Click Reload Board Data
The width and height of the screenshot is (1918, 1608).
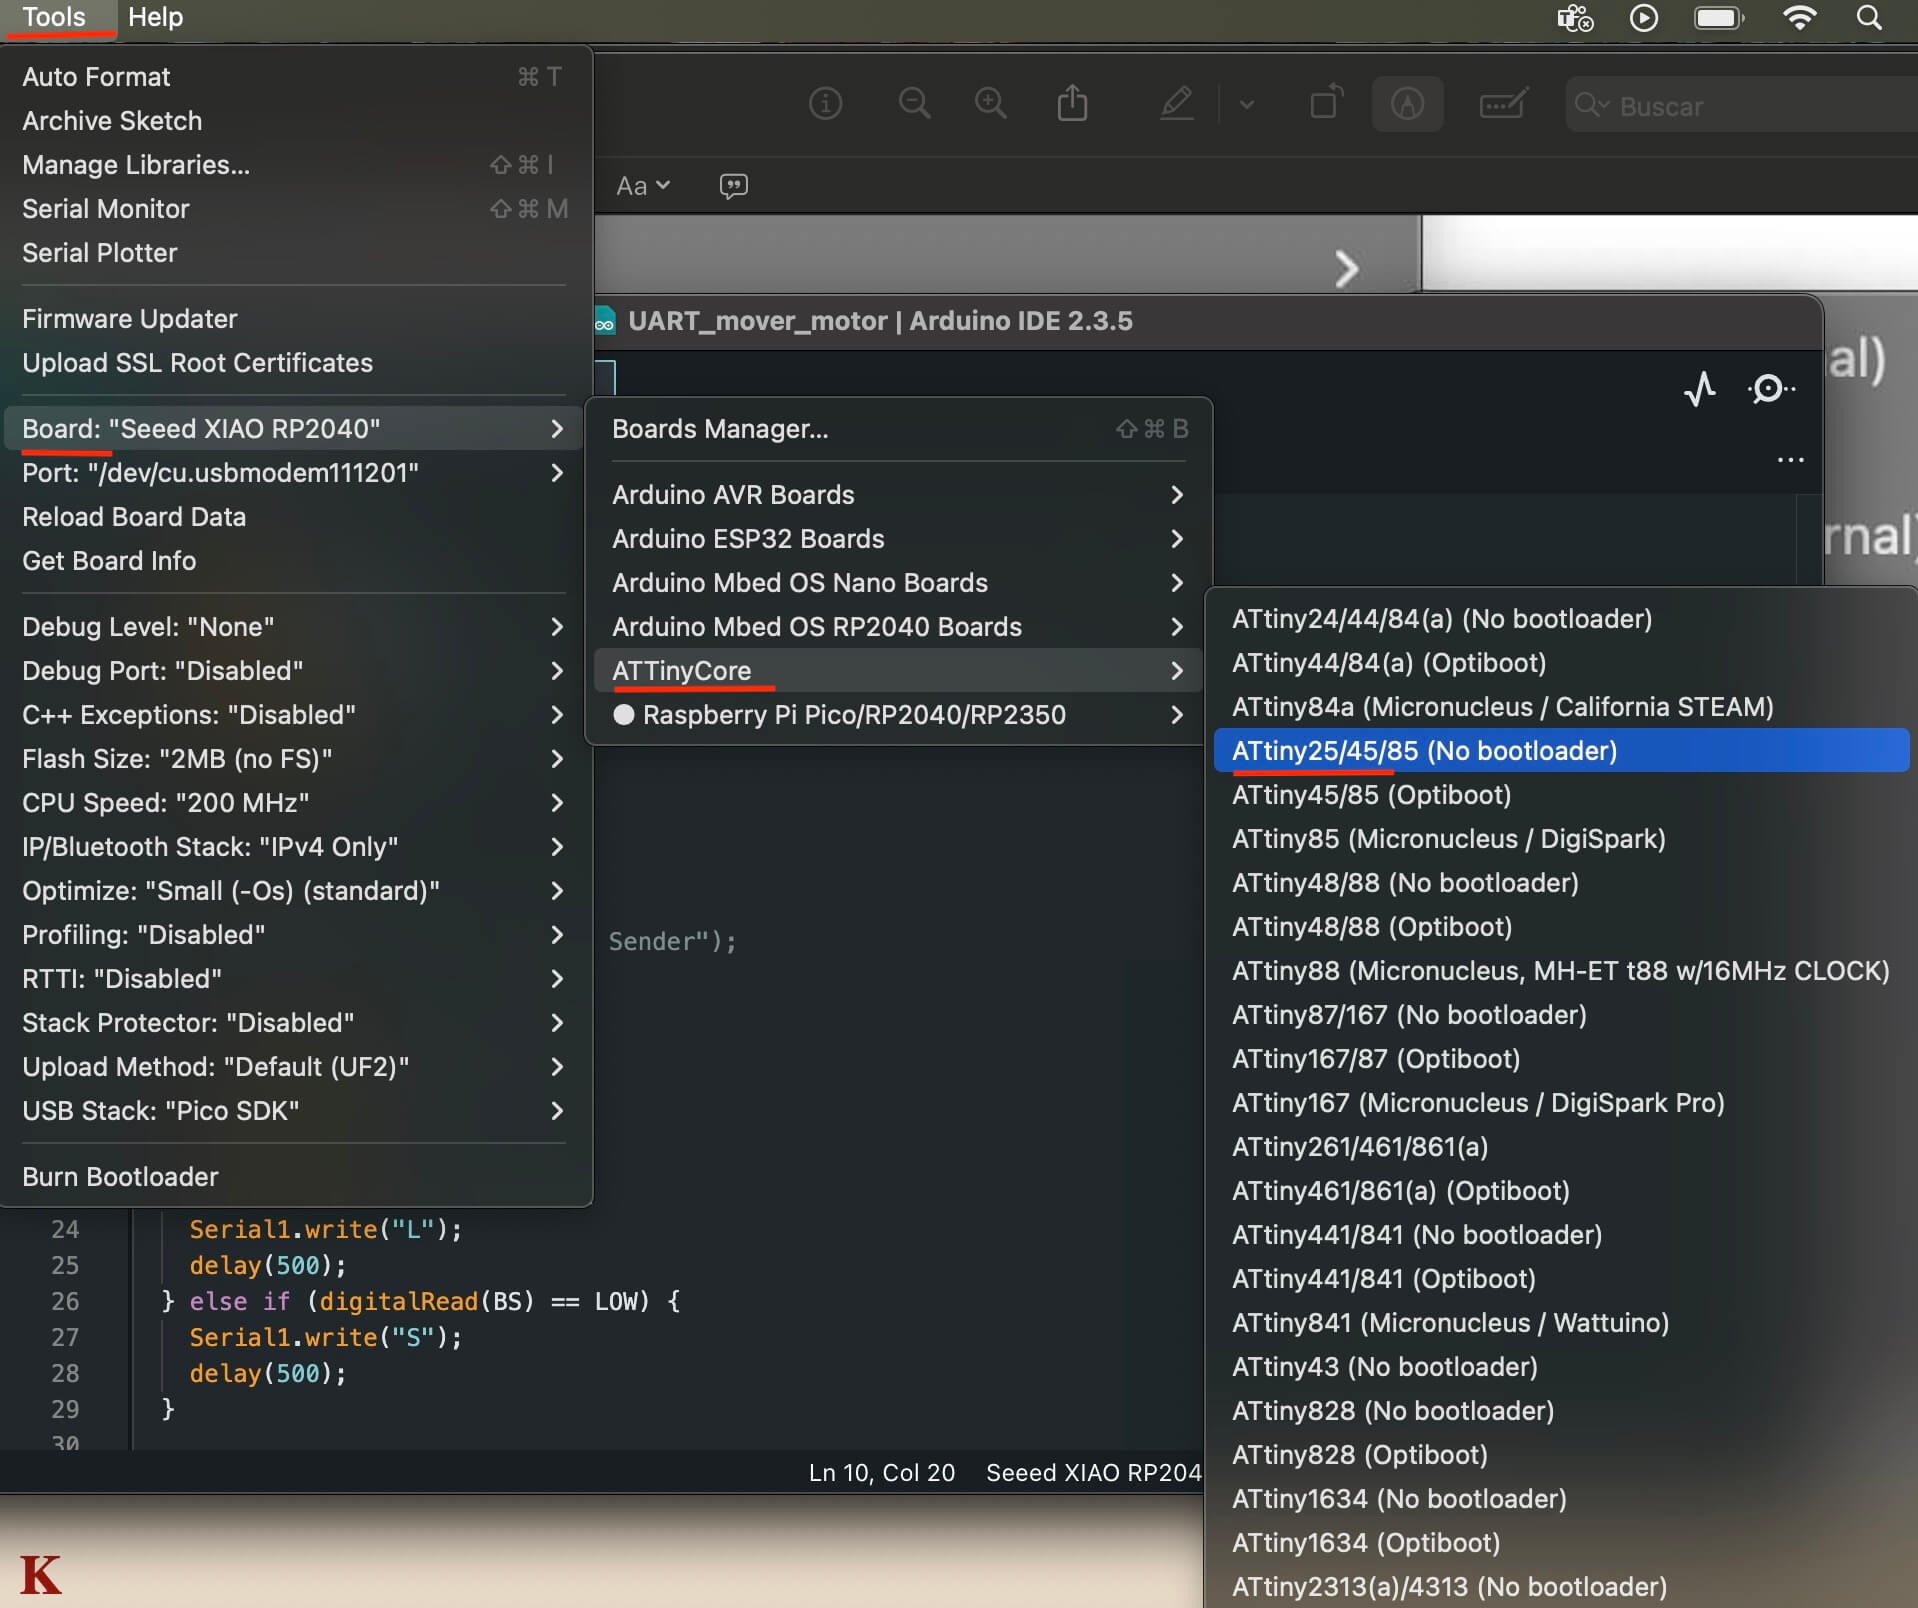click(296, 517)
